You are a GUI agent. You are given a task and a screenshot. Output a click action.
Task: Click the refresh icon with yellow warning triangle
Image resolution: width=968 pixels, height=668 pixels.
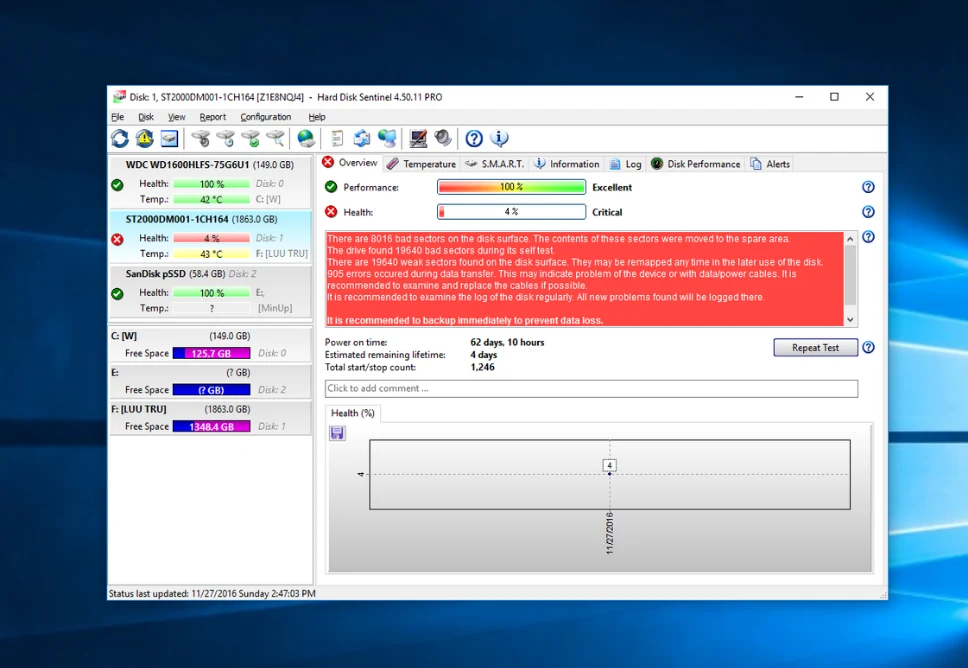[x=144, y=138]
